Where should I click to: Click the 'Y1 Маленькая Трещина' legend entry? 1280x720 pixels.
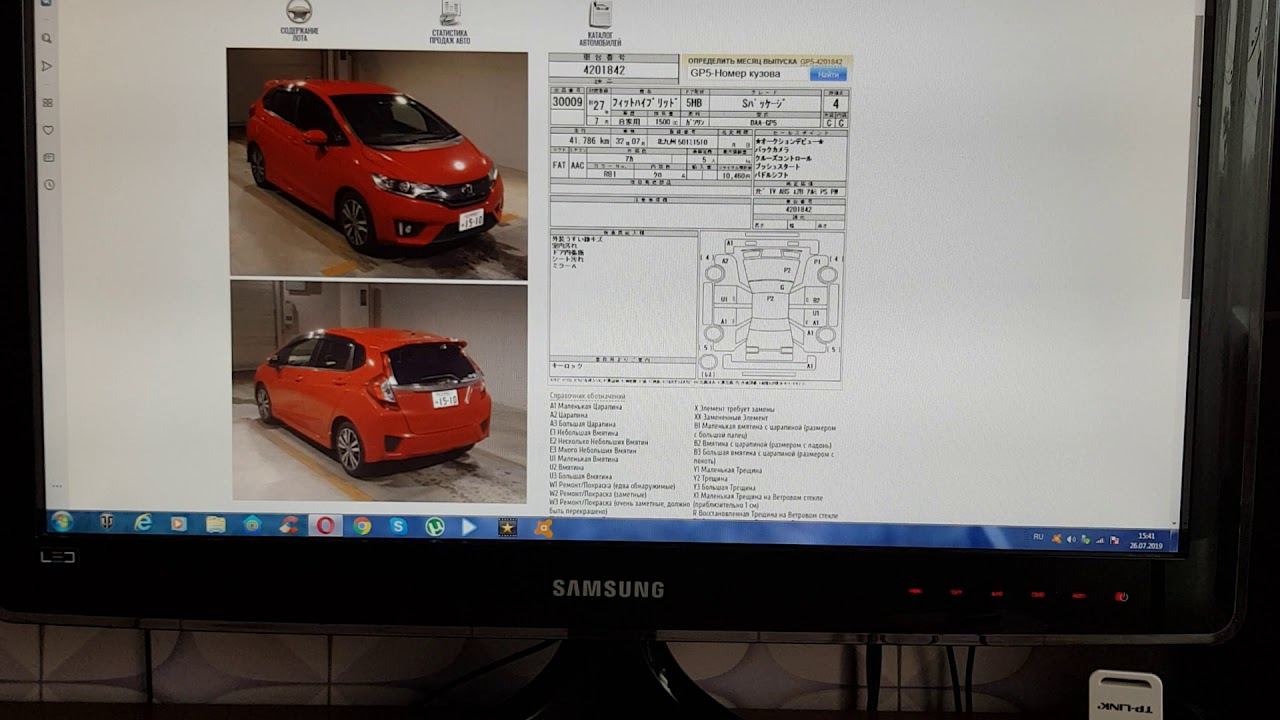(x=728, y=470)
